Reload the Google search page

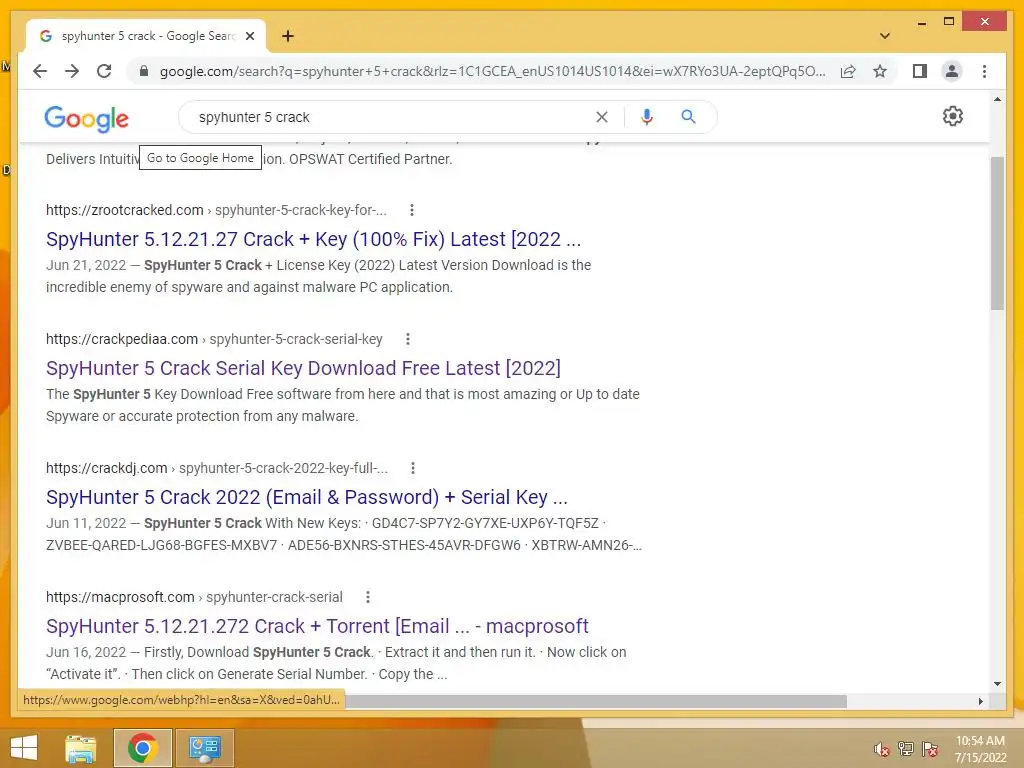pos(104,71)
